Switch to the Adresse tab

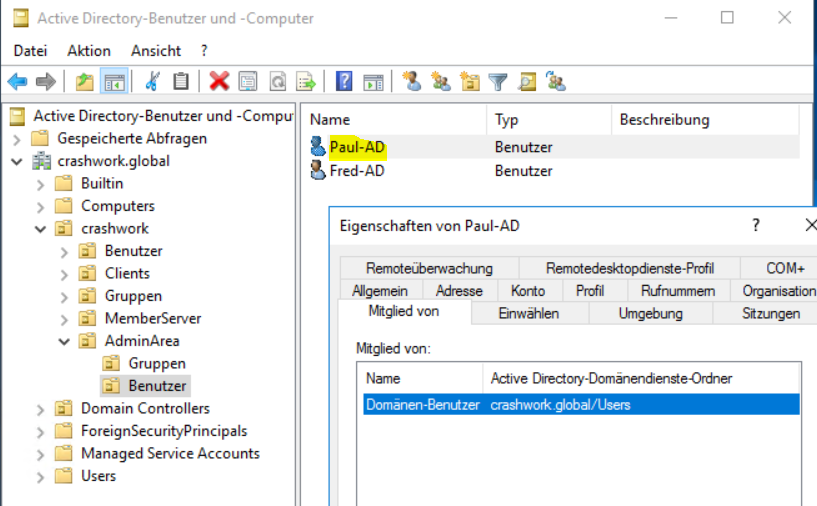tap(459, 291)
